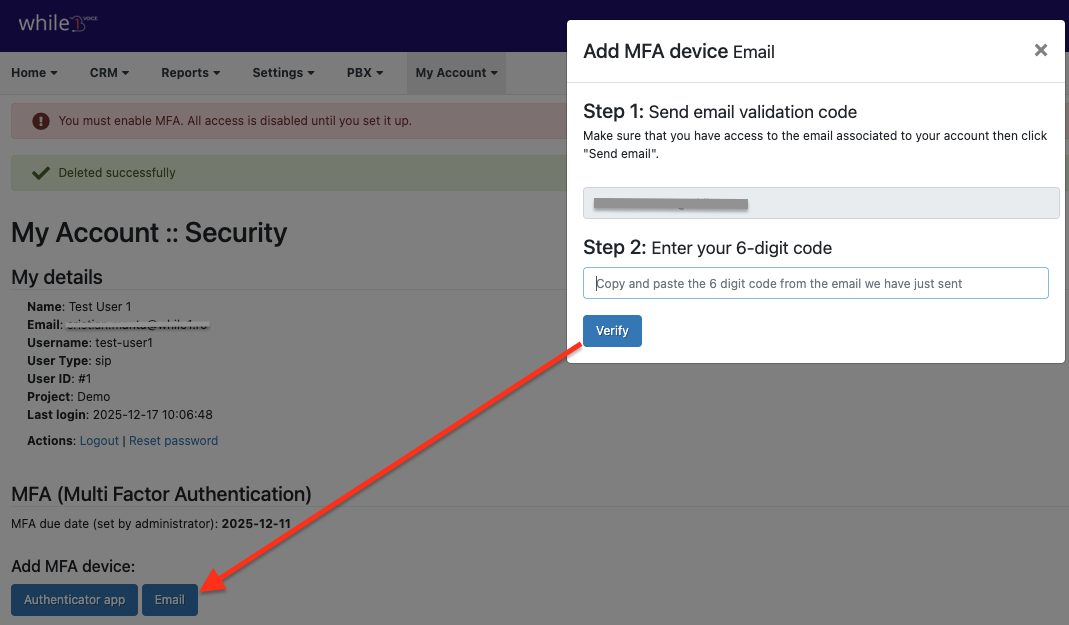Close the Add MFA device dialog

tap(1040, 50)
